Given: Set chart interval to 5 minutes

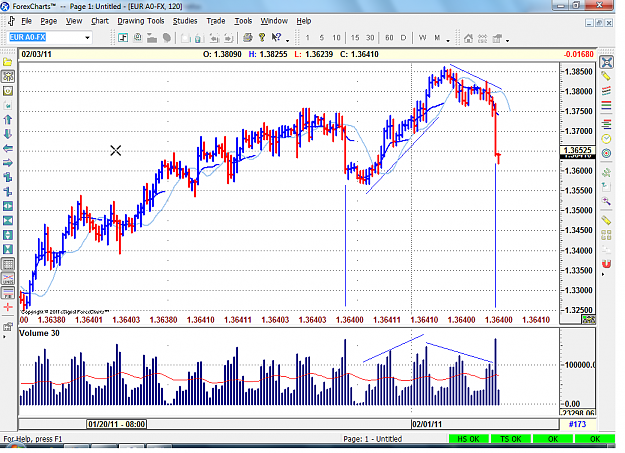Looking at the screenshot, I should coord(322,38).
